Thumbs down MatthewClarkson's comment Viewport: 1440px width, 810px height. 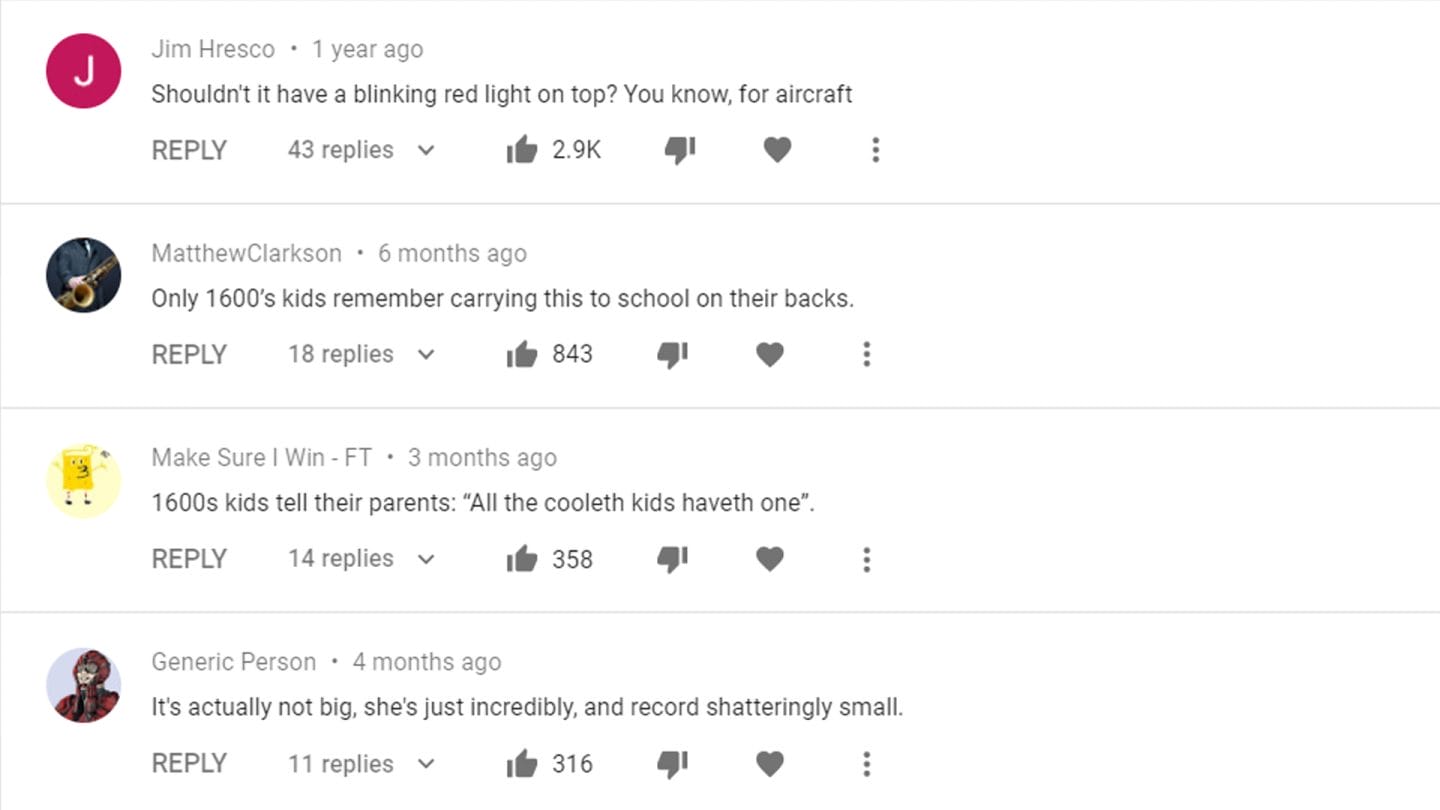coord(672,355)
